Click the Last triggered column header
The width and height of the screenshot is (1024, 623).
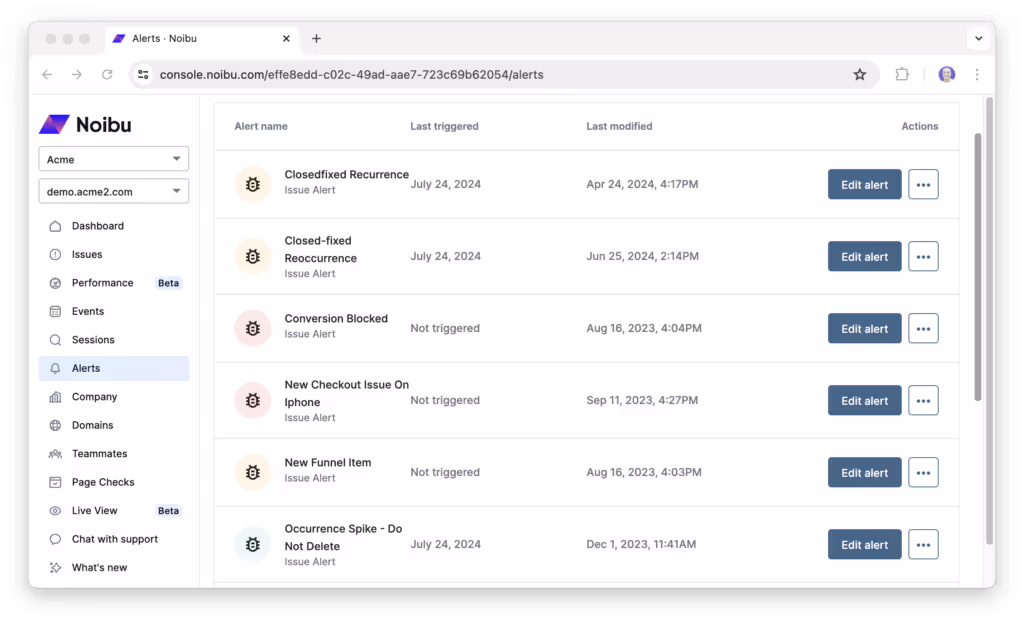point(444,126)
